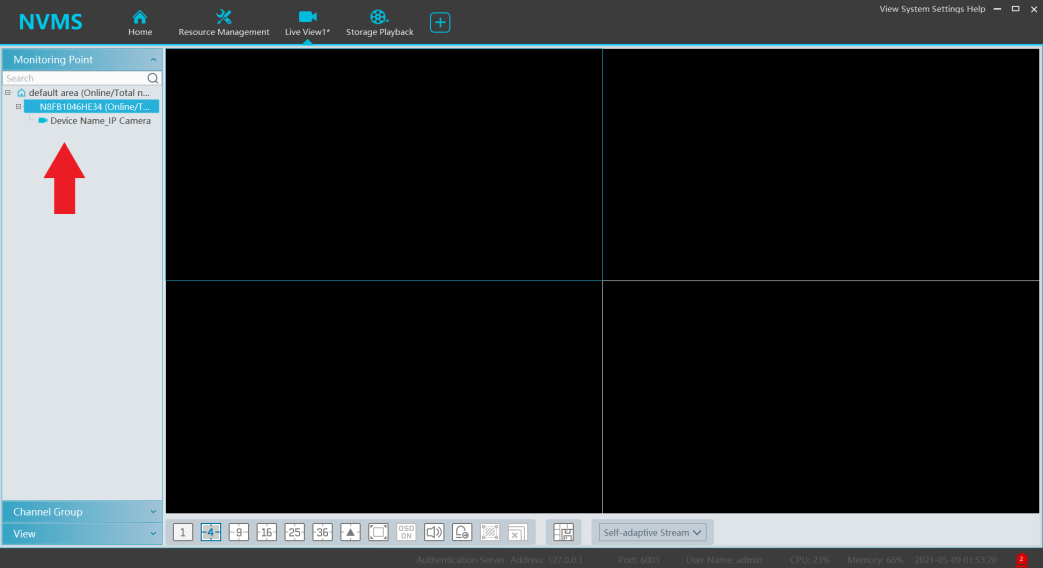Viewport: 1043px width, 568px height.
Task: Collapse the default area tree node
Action: tap(8, 92)
